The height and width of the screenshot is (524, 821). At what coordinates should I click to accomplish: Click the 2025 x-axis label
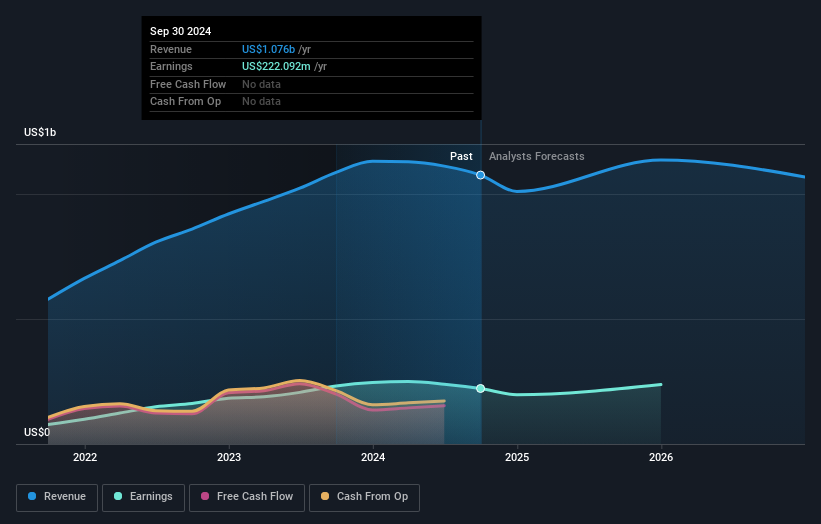click(x=517, y=457)
